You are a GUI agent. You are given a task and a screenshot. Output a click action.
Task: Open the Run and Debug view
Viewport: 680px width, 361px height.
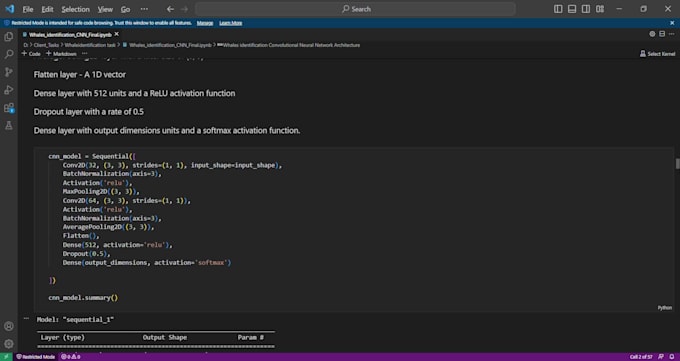coord(9,90)
